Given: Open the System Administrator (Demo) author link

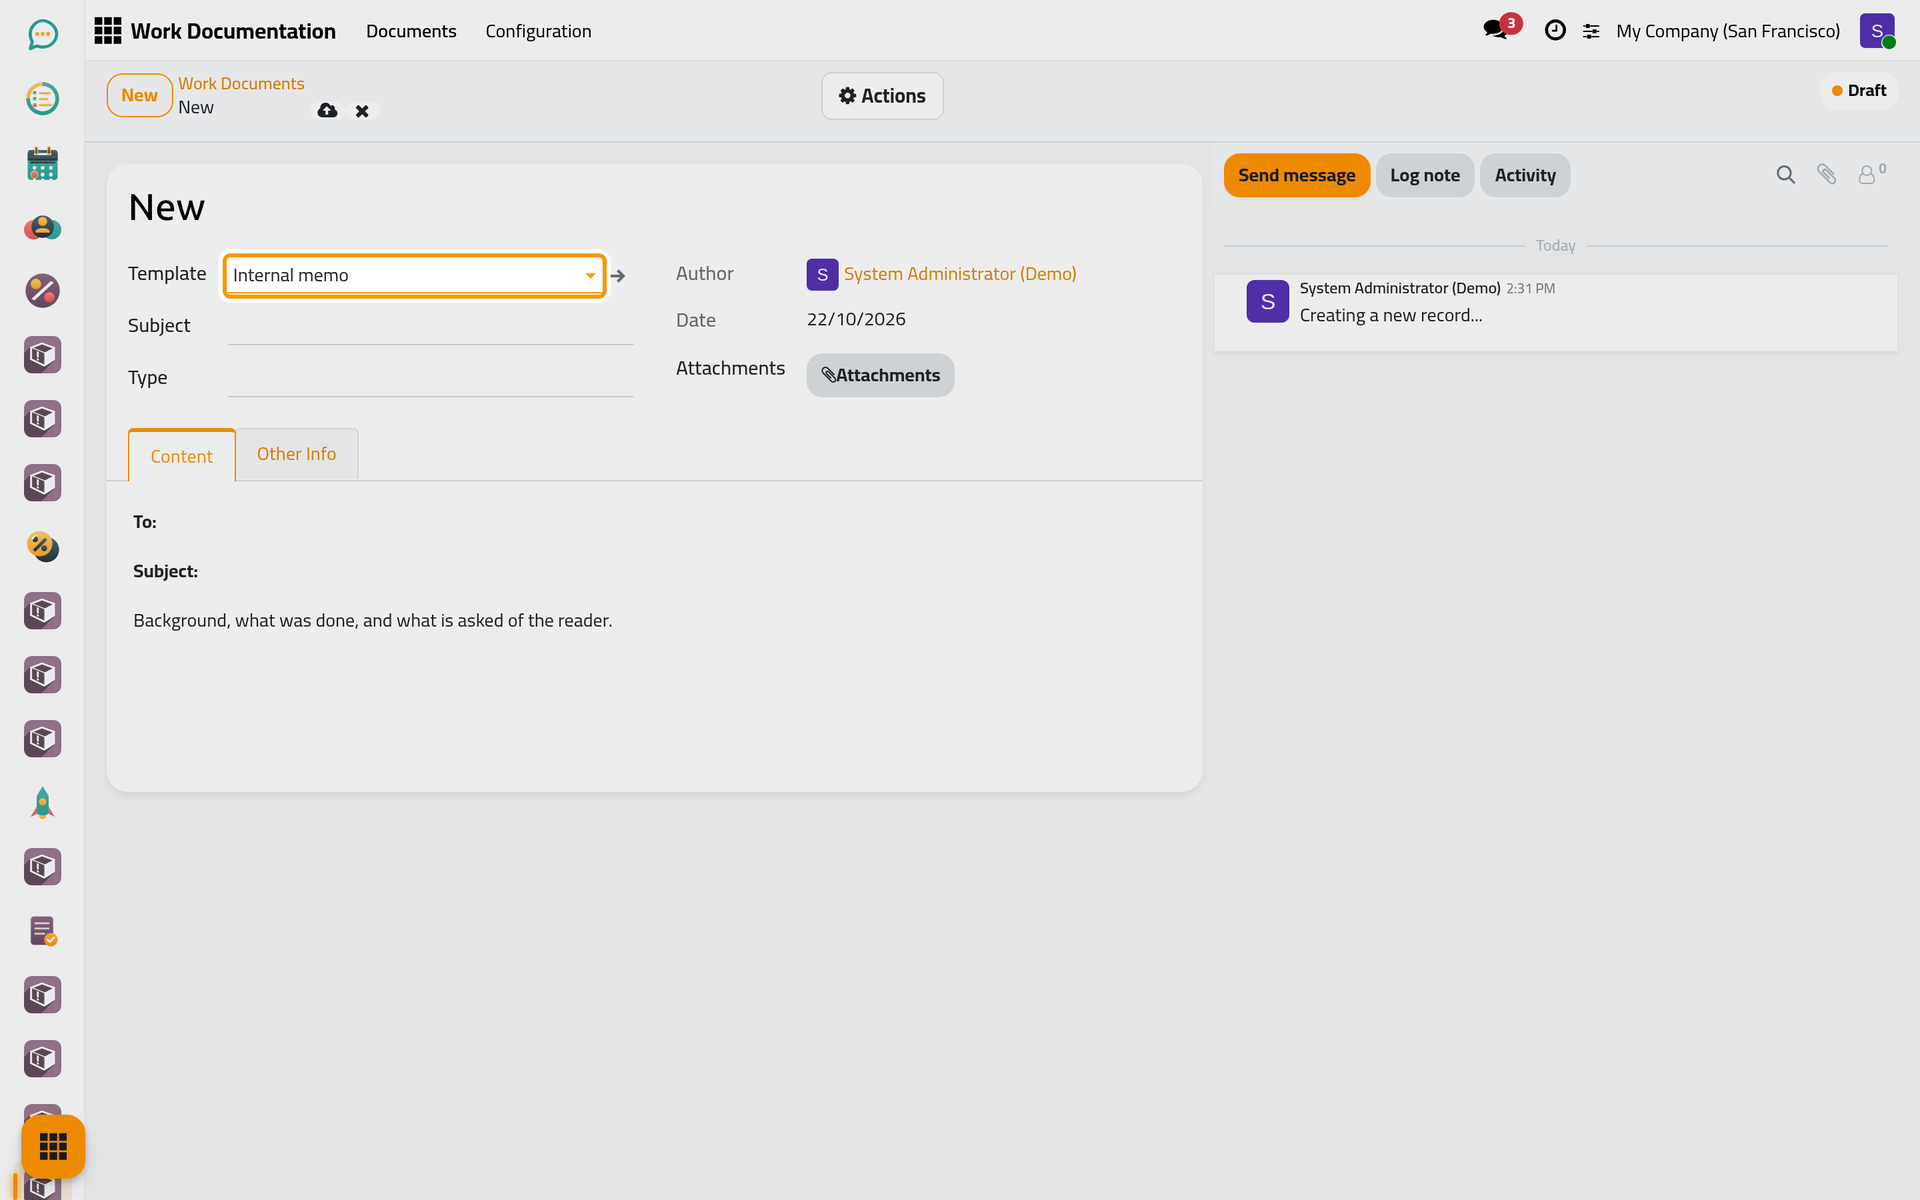Looking at the screenshot, I should click(960, 274).
